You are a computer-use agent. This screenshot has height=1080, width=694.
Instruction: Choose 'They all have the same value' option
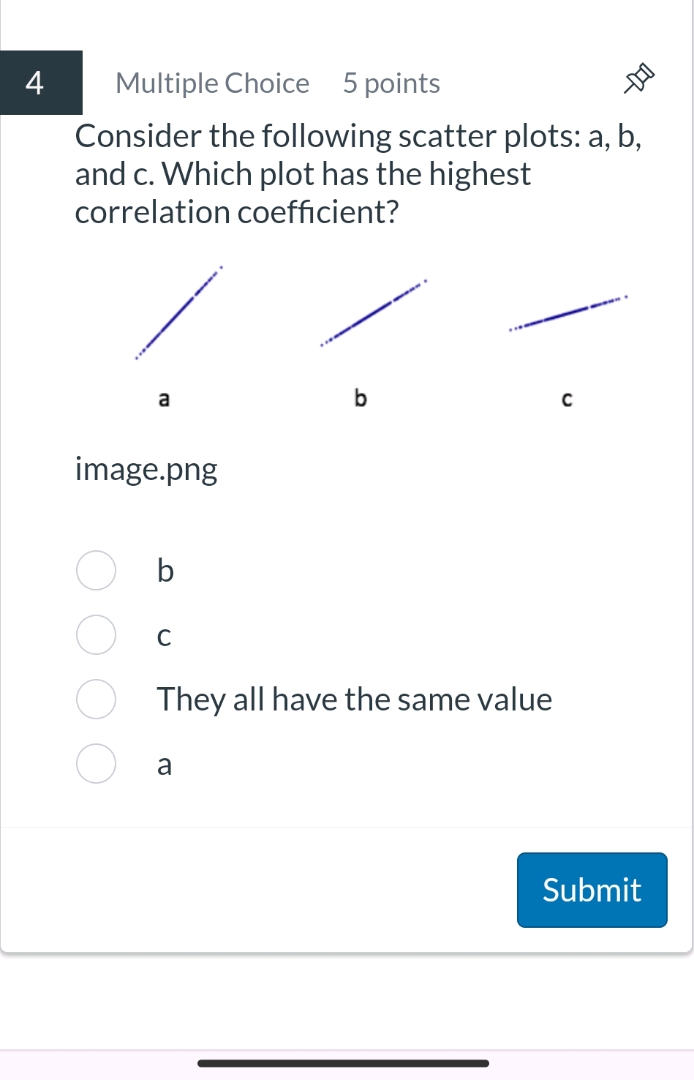click(95, 699)
